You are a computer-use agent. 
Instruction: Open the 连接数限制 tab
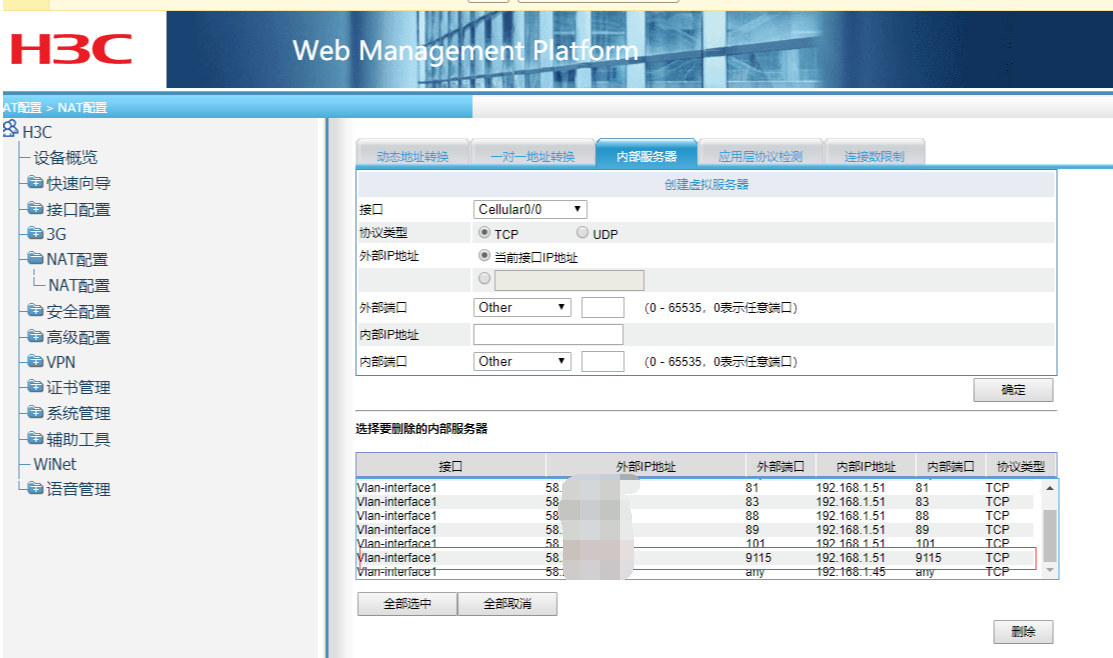click(x=874, y=155)
